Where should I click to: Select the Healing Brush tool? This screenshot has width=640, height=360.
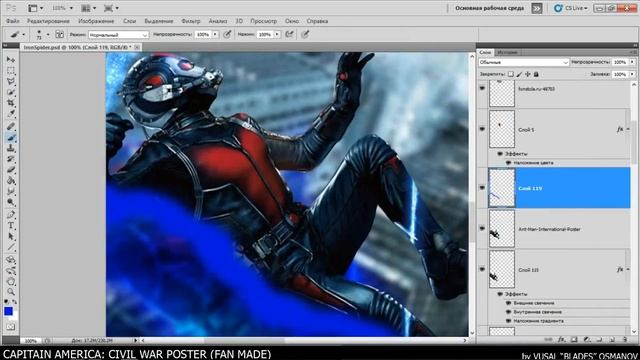tap(11, 127)
